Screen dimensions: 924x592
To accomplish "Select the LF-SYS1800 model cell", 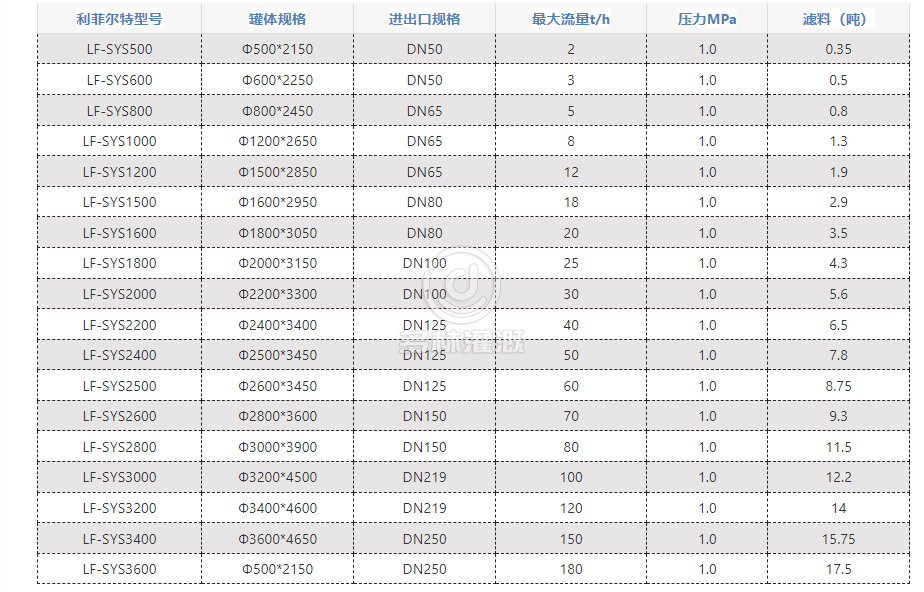I will pyautogui.click(x=119, y=263).
